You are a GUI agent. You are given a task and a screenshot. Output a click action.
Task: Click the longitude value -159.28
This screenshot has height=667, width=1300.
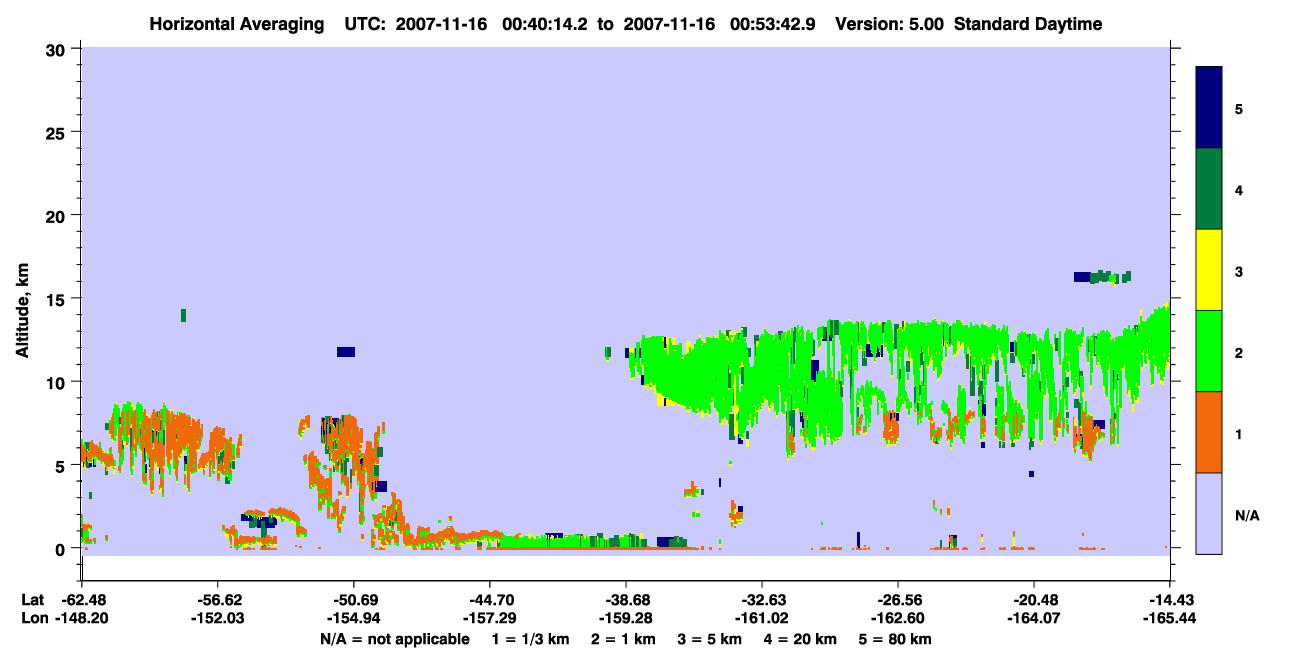(625, 618)
